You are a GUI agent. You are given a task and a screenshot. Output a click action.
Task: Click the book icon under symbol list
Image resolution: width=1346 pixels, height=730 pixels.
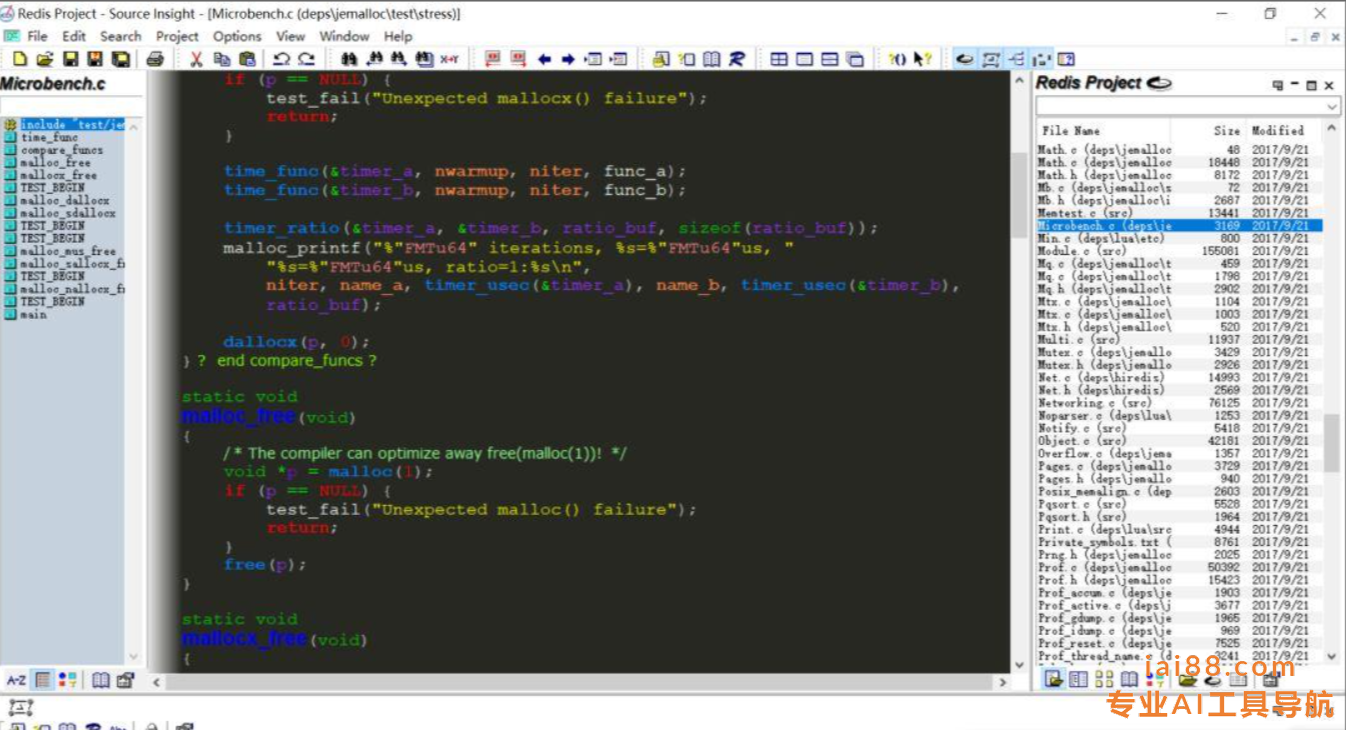pos(101,680)
